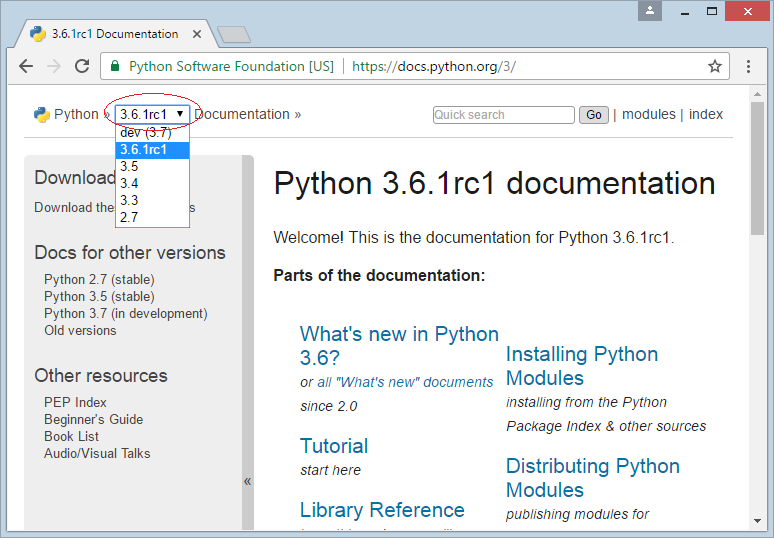This screenshot has height=538, width=774.
Task: Click the Python breadcrumb link
Action: point(76,114)
